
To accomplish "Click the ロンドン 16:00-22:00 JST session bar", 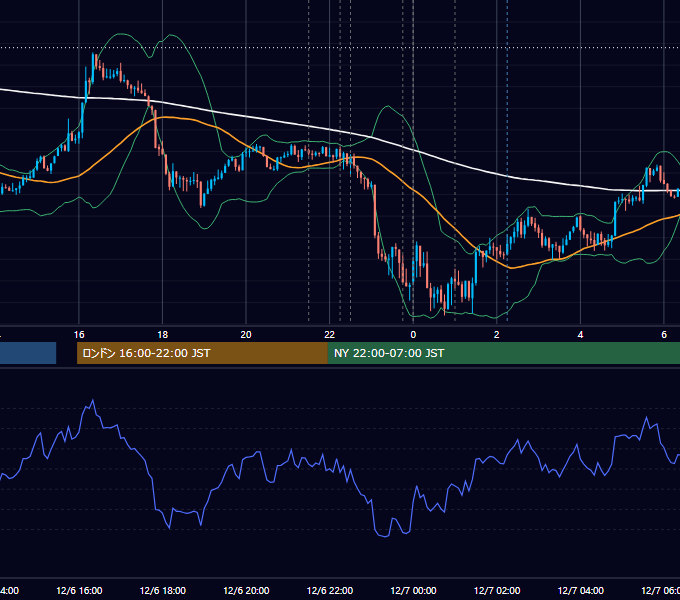I will [x=202, y=353].
